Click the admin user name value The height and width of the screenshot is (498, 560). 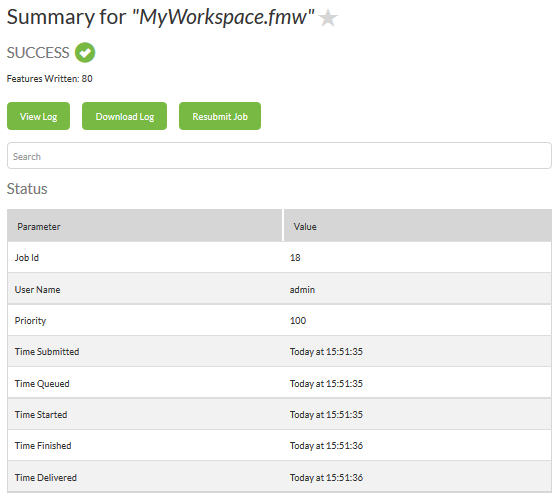coord(302,289)
